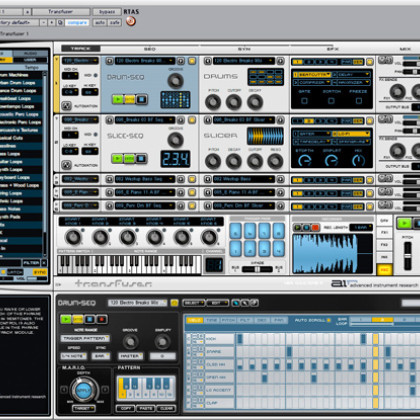Open automation icon on the 120_Electro track
The height and width of the screenshot is (420, 420).
(66, 106)
